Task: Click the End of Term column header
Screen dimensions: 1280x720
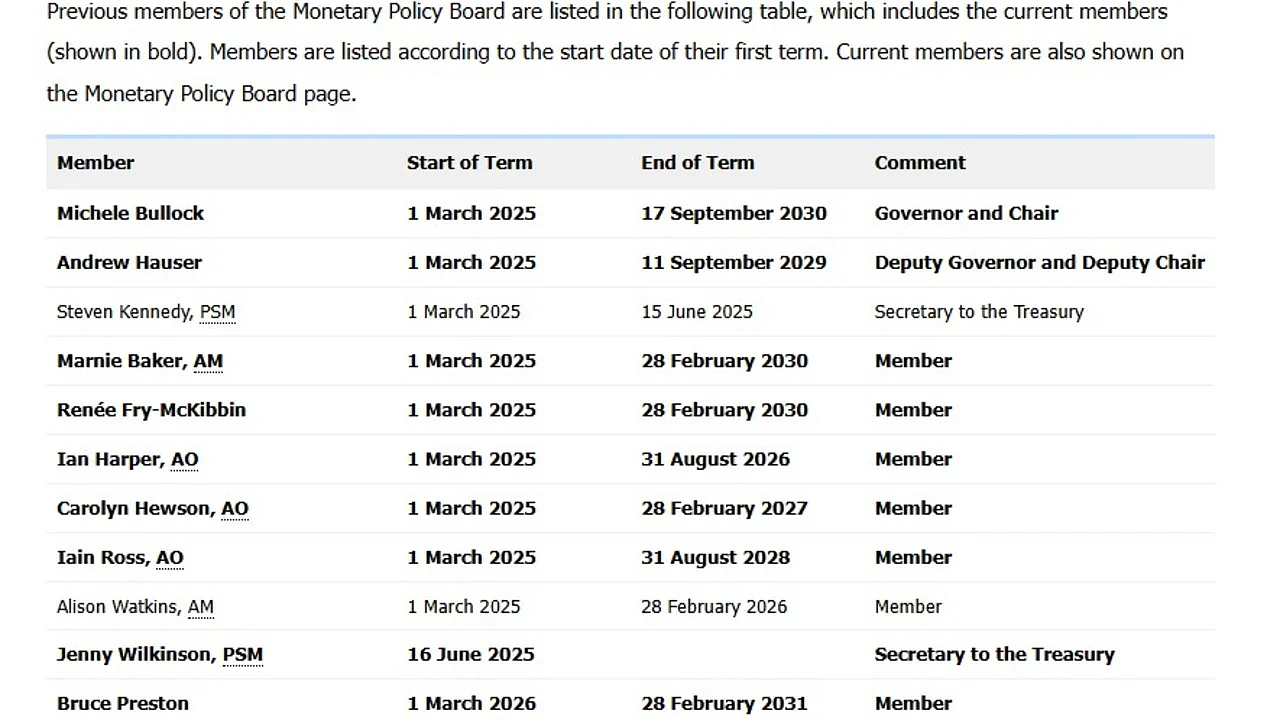Action: tap(698, 163)
